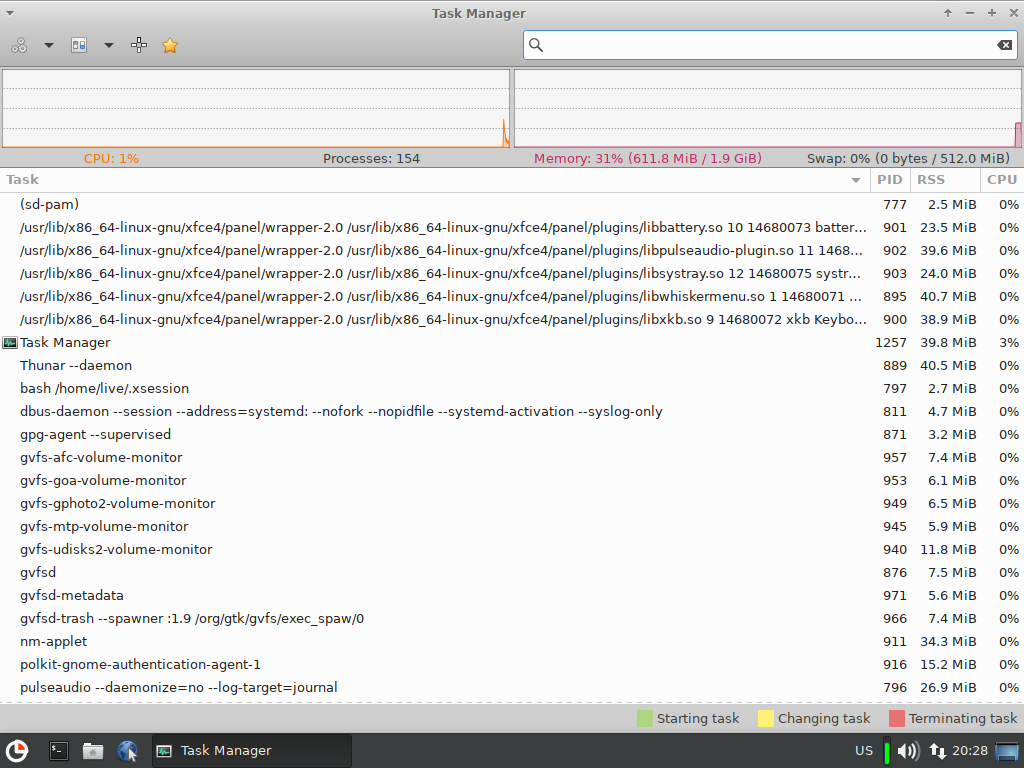Click the process view toolbar icon

pyautogui.click(x=79, y=45)
